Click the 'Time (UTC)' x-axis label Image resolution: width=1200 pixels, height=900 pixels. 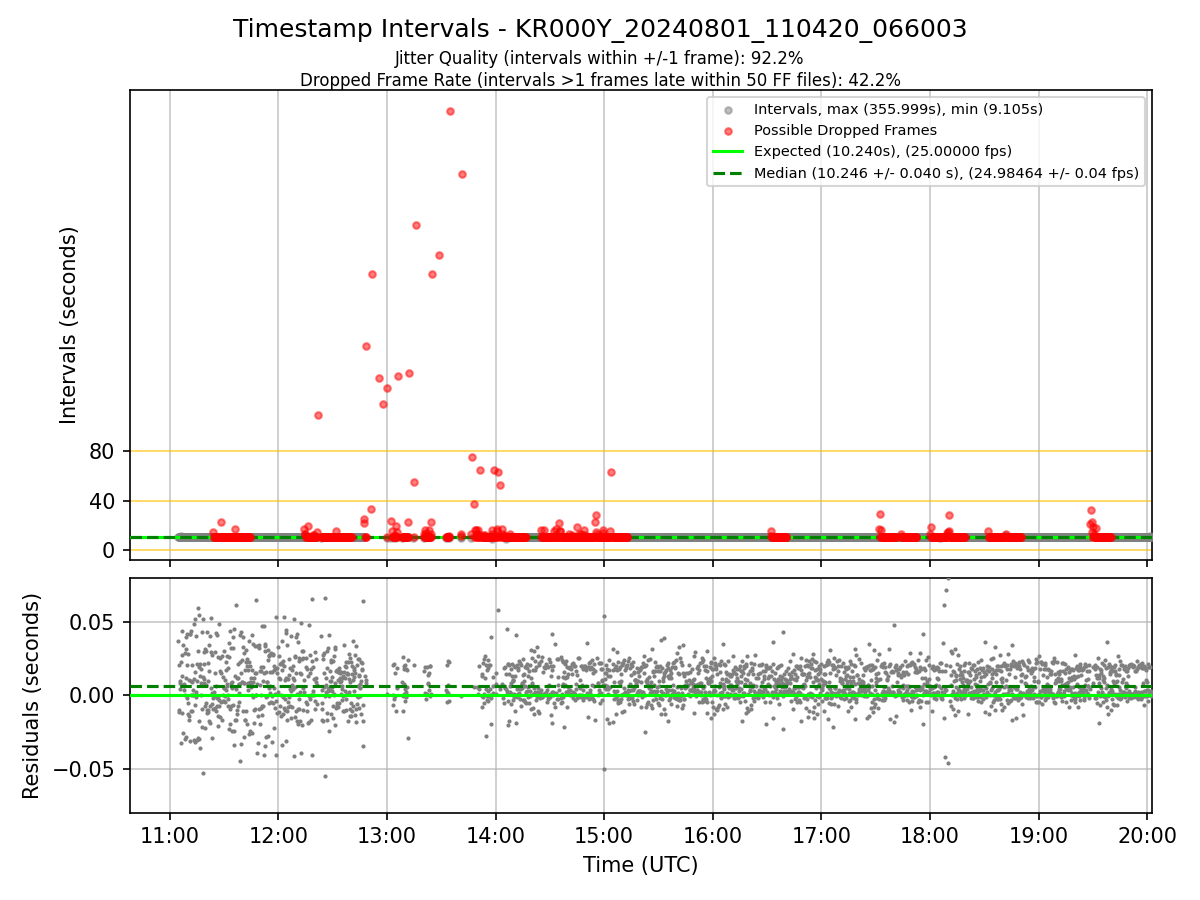(x=641, y=865)
